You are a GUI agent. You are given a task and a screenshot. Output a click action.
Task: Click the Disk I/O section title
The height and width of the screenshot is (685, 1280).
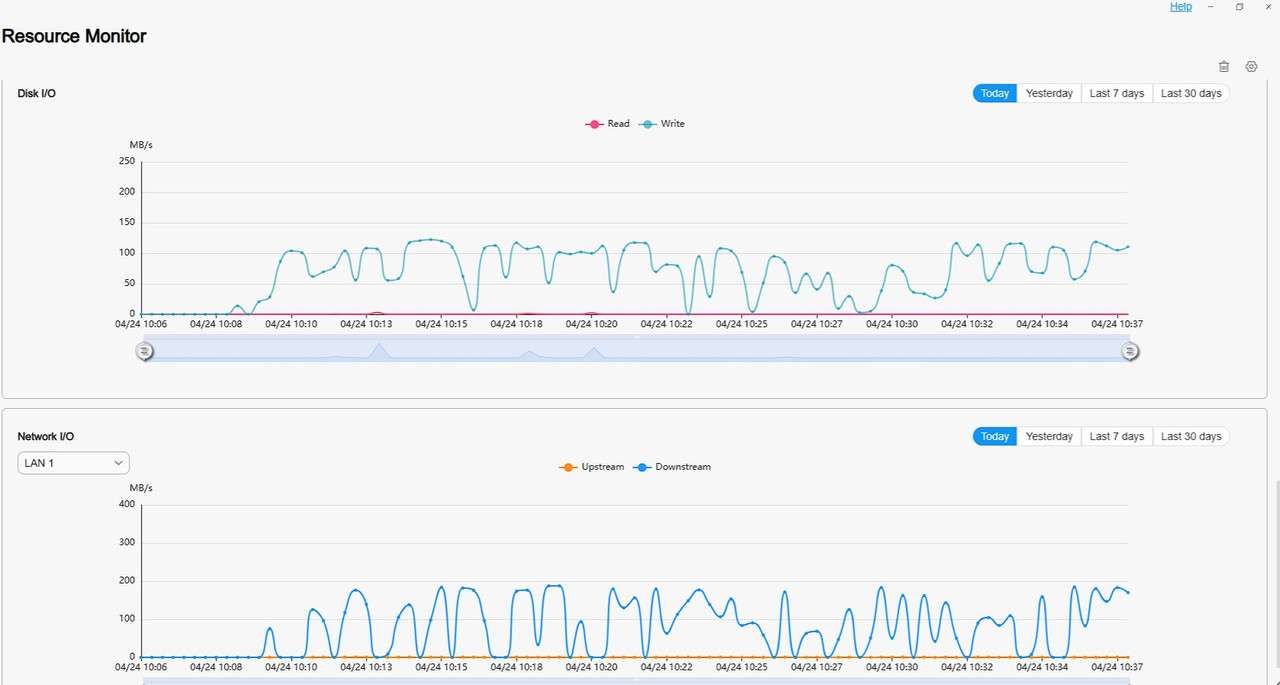(37, 93)
